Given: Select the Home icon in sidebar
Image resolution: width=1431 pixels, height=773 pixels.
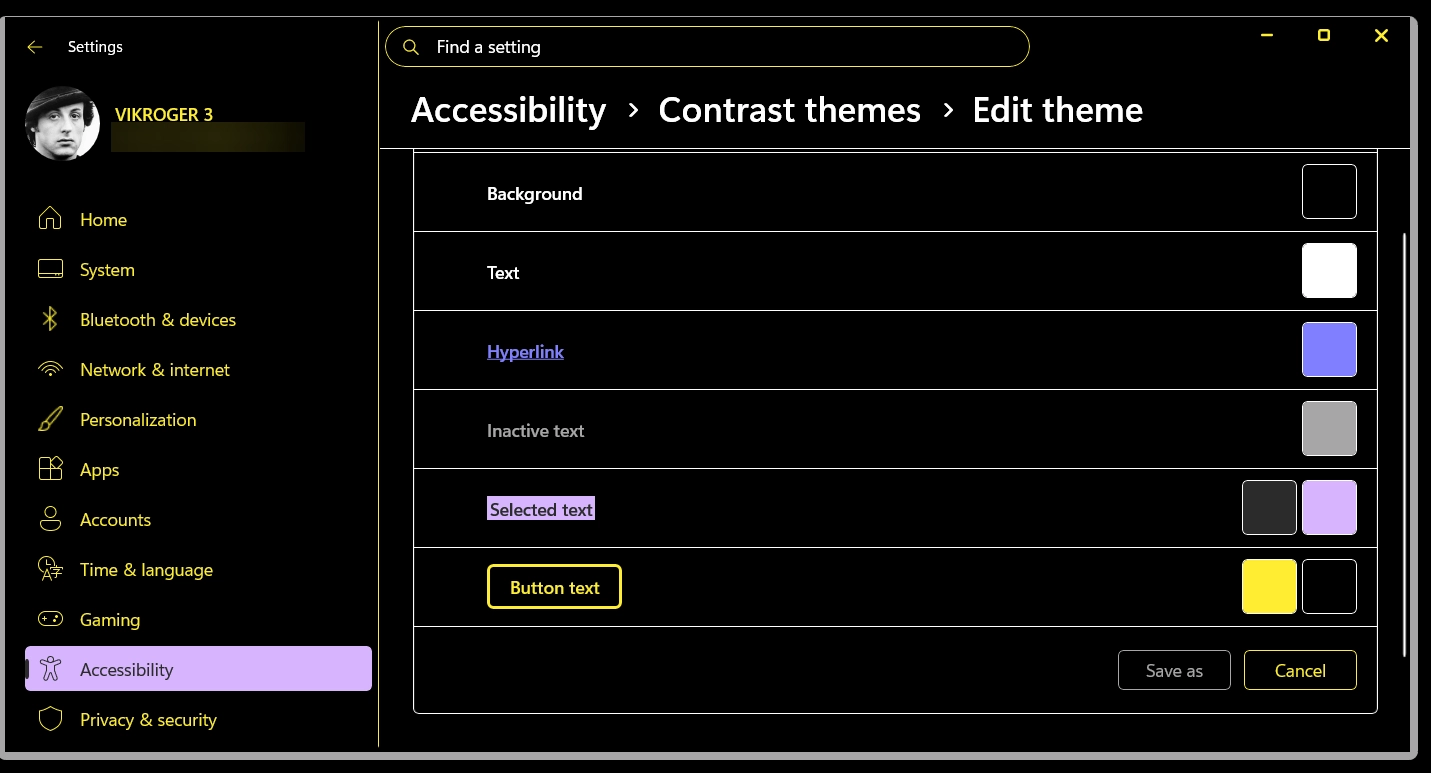Looking at the screenshot, I should click(50, 219).
